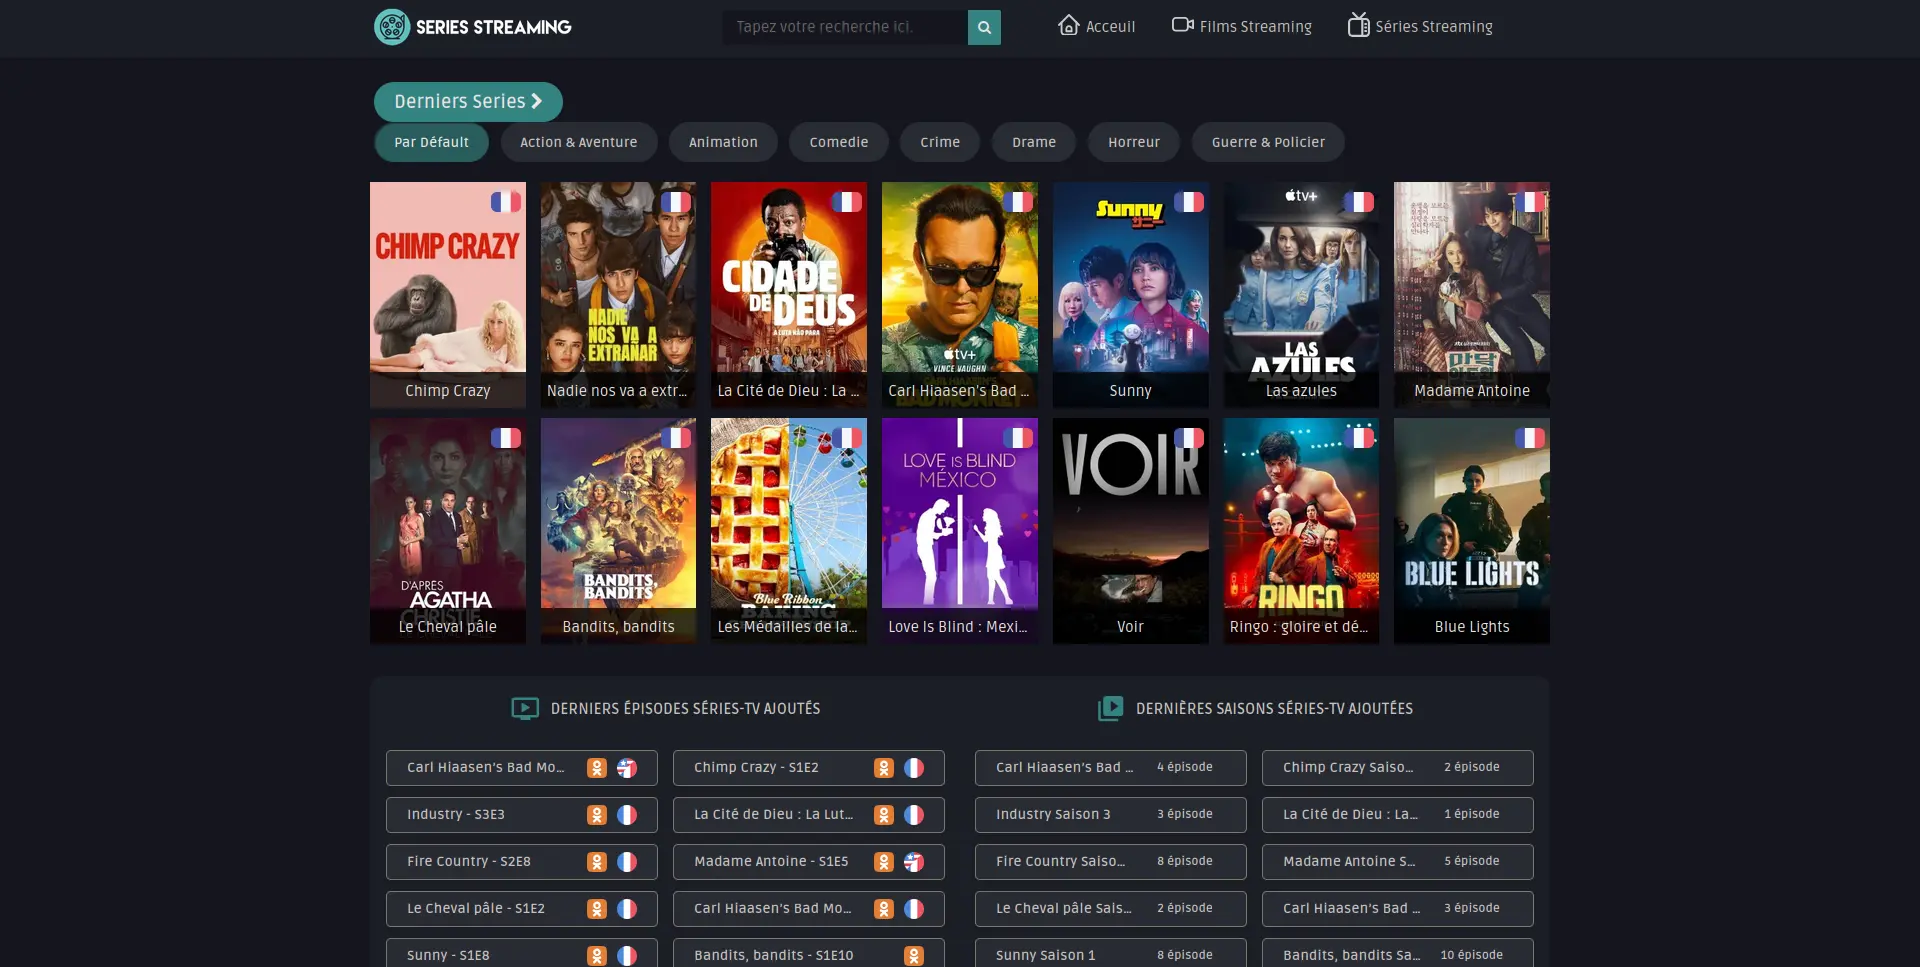Click the French flag badge on Blue Lights poster

pyautogui.click(x=1529, y=438)
